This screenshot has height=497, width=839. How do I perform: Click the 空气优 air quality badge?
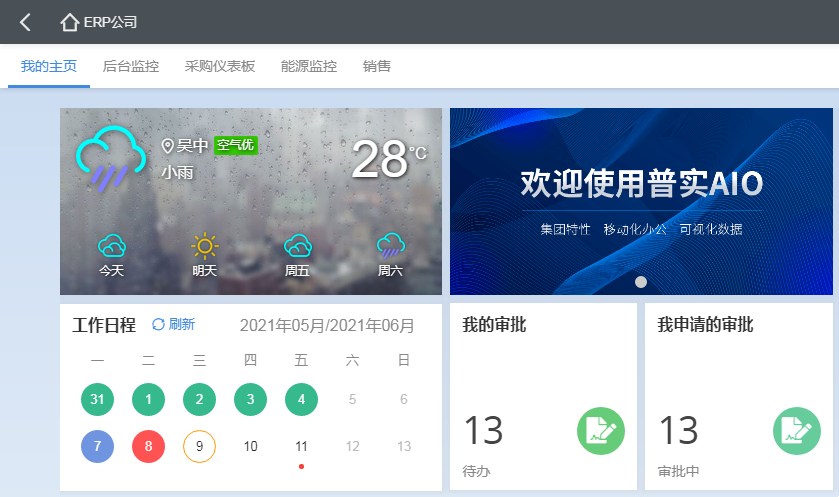pyautogui.click(x=236, y=145)
